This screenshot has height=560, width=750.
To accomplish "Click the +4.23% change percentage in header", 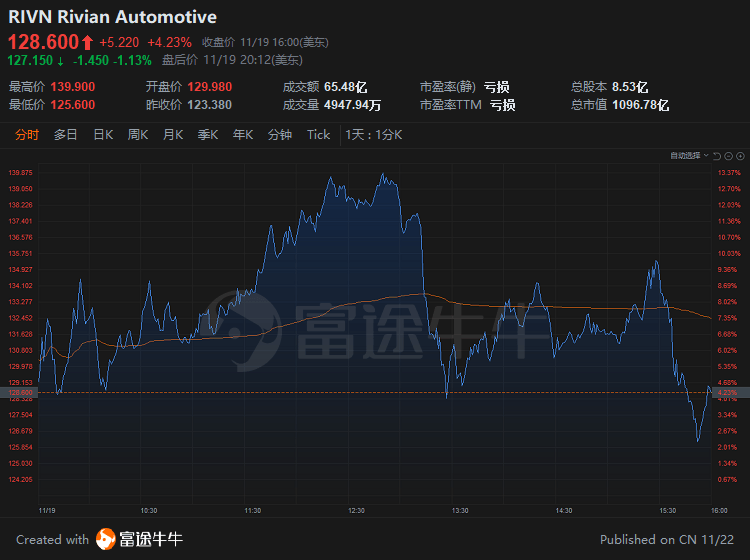I will tap(169, 43).
